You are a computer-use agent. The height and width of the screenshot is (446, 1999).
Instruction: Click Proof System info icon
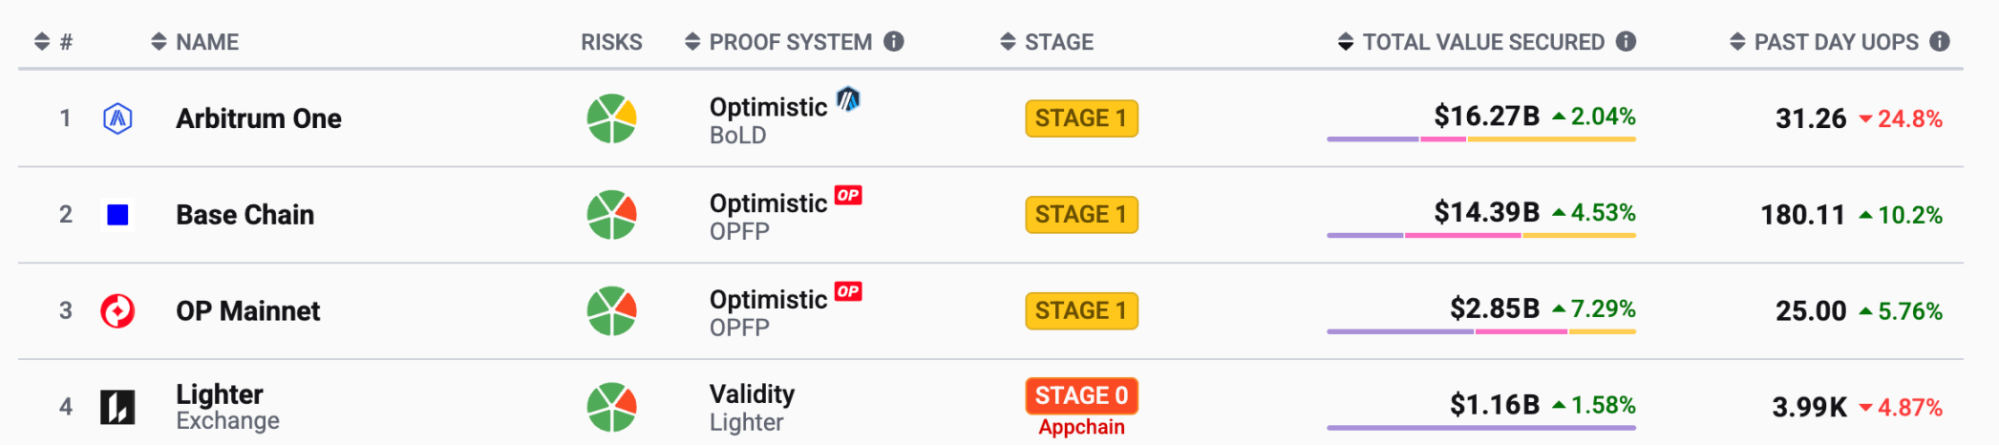894,41
